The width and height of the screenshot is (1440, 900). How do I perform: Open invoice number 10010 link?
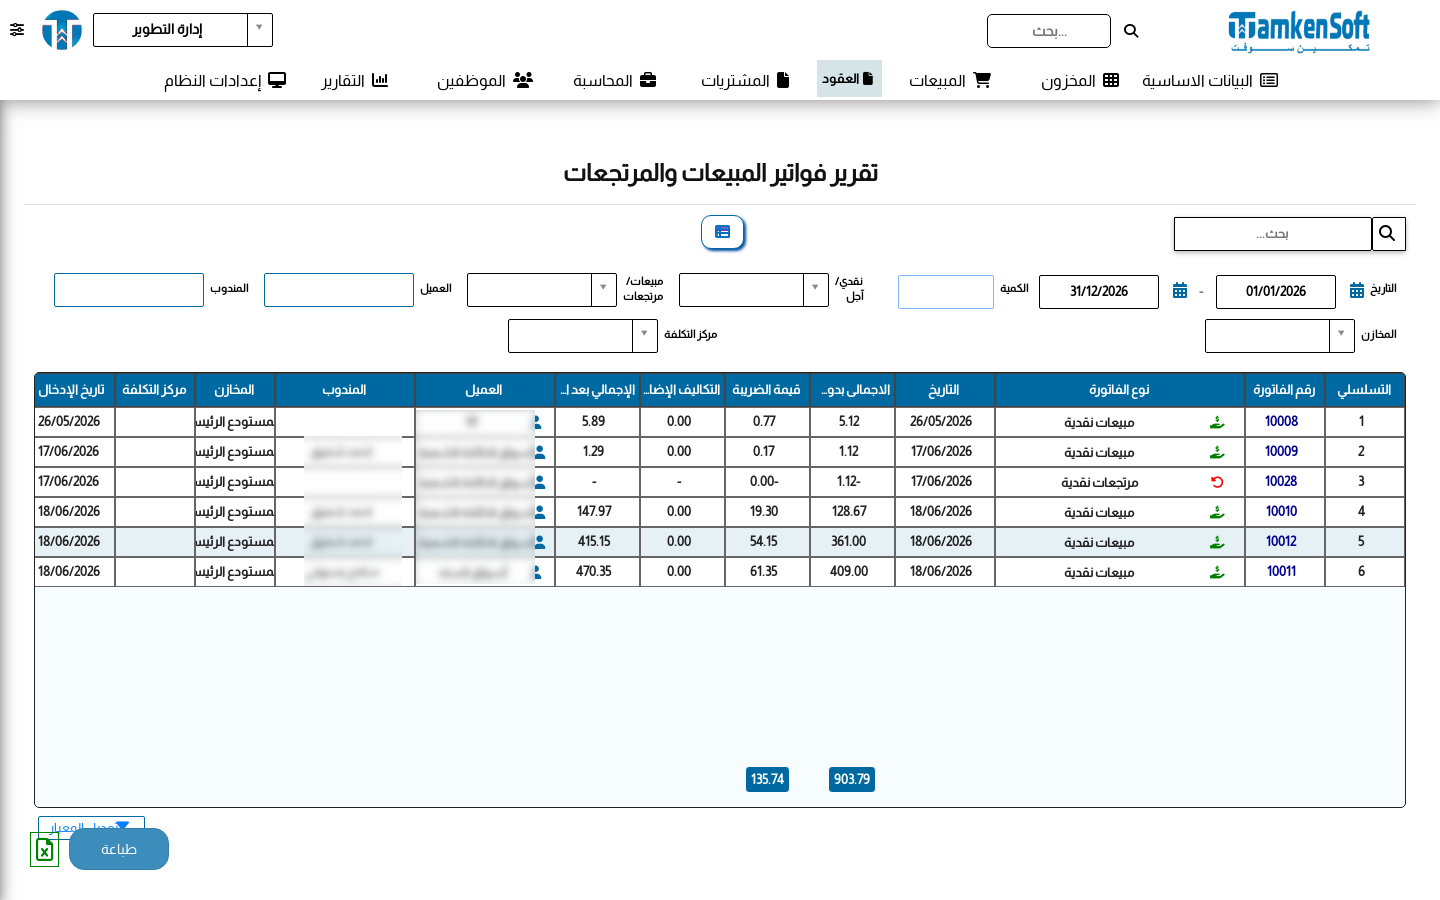[x=1281, y=512]
